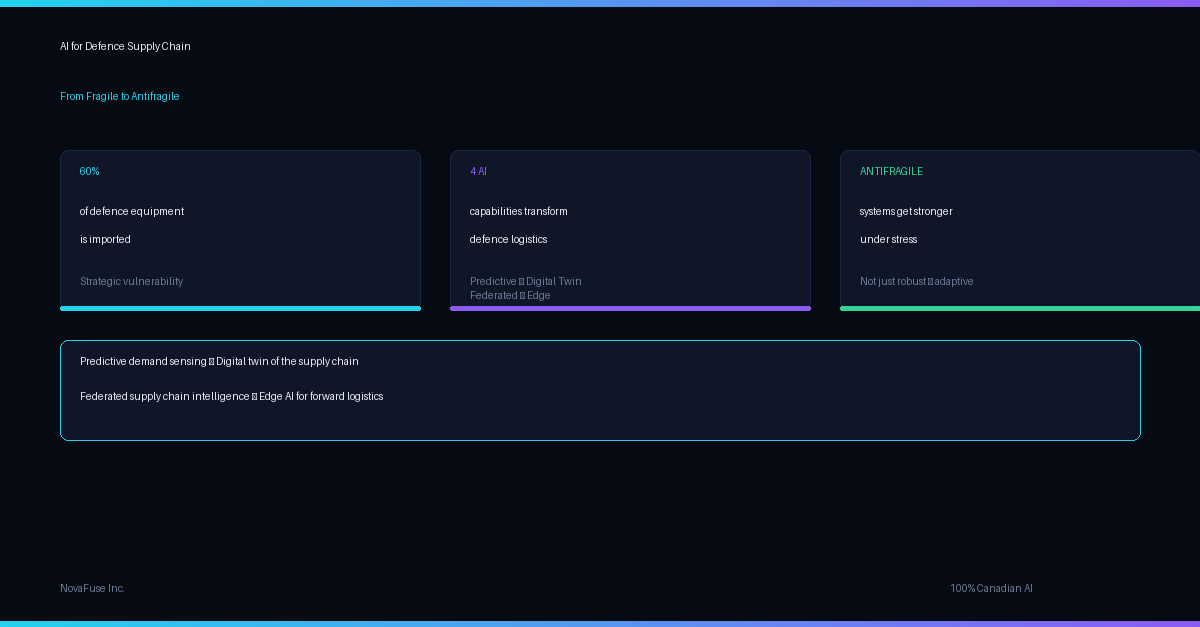Select 'capabilities transform' text line
The width and height of the screenshot is (1200, 627).
pyautogui.click(x=519, y=211)
